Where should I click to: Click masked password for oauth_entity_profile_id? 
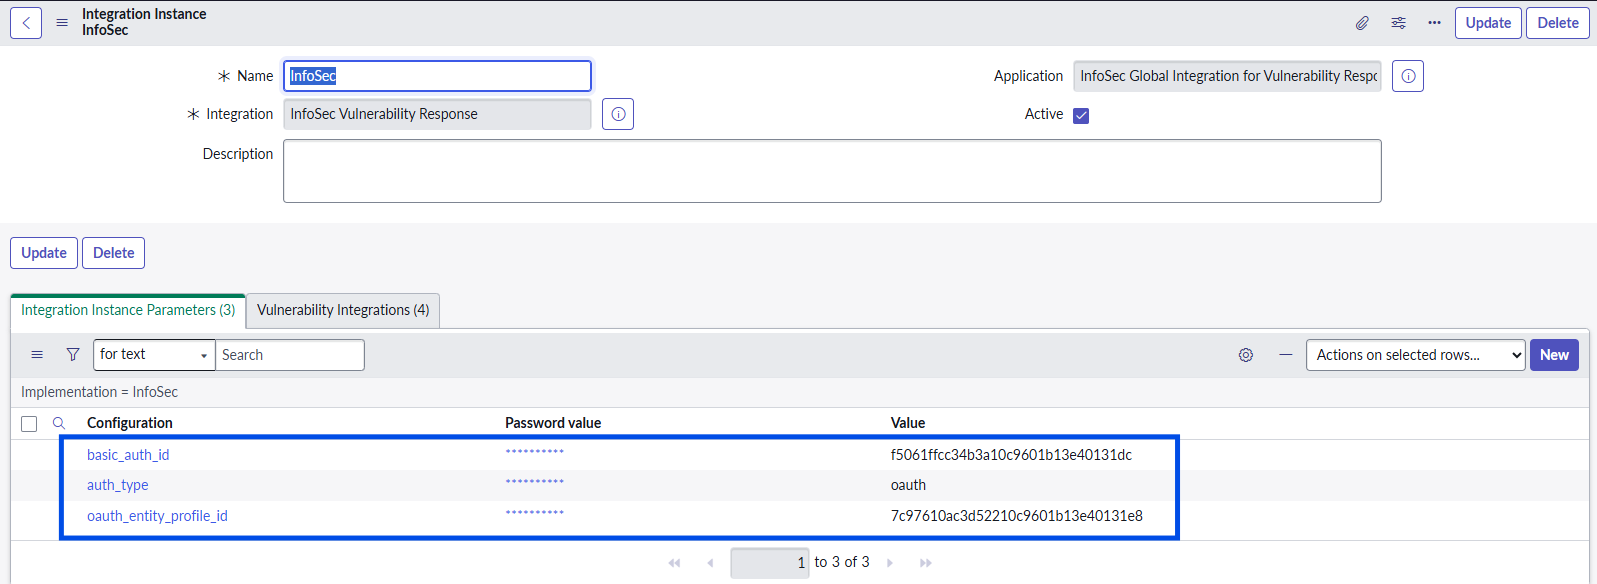pyautogui.click(x=535, y=513)
